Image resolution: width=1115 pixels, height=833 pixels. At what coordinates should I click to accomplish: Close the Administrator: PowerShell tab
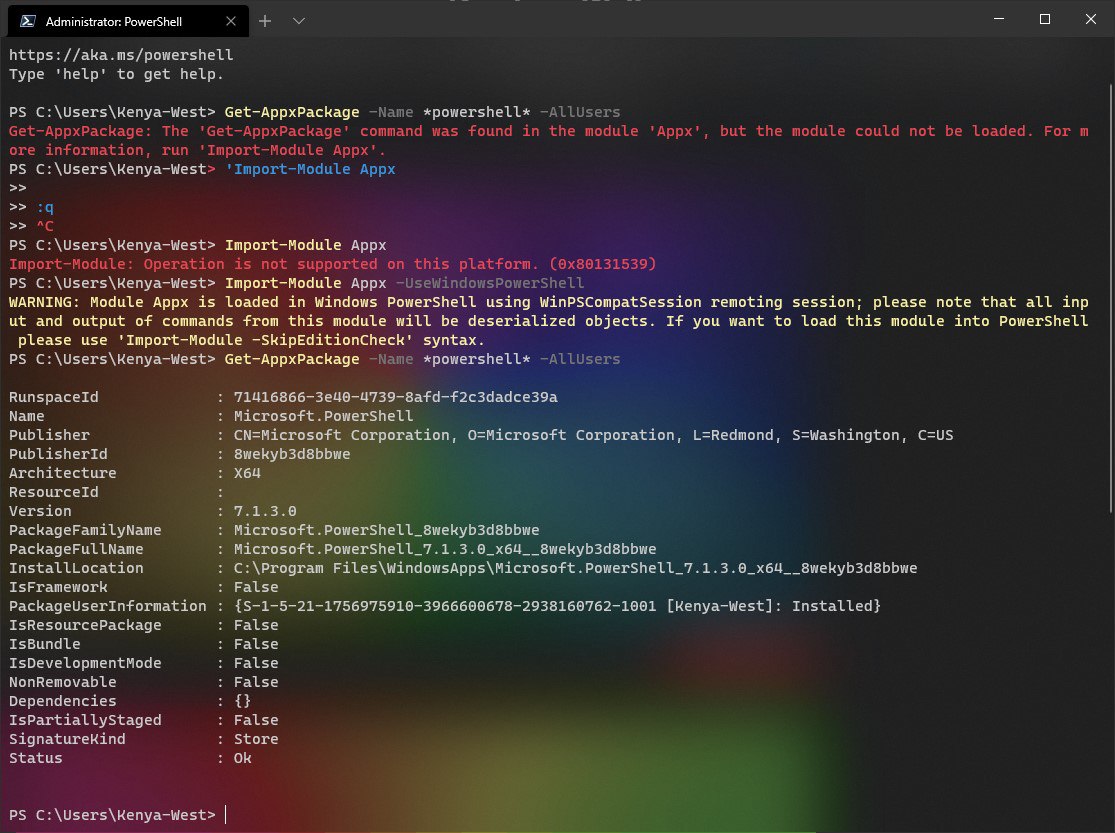coord(230,21)
